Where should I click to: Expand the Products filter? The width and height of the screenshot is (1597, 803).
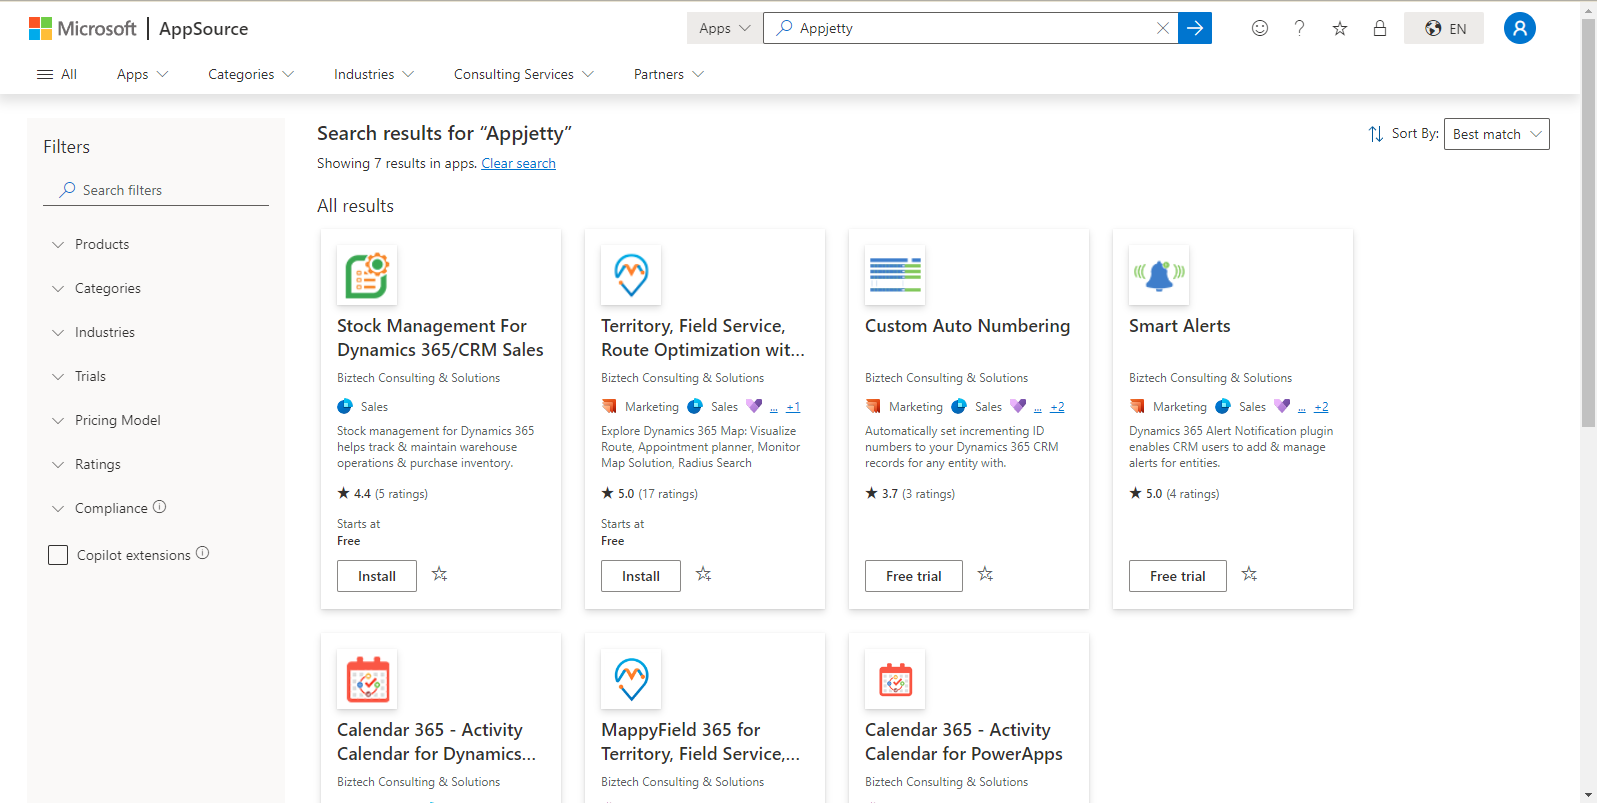(x=91, y=244)
